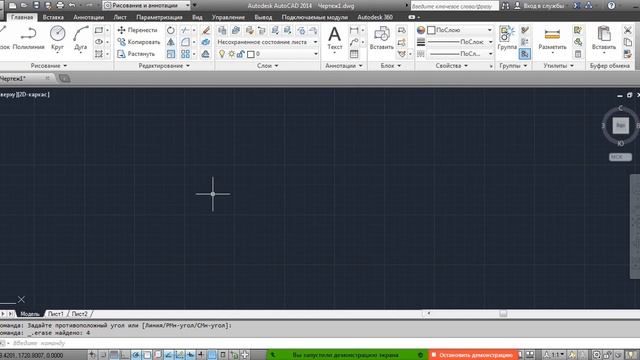Select the Rectangle draw tool

pyautogui.click(x=99, y=30)
